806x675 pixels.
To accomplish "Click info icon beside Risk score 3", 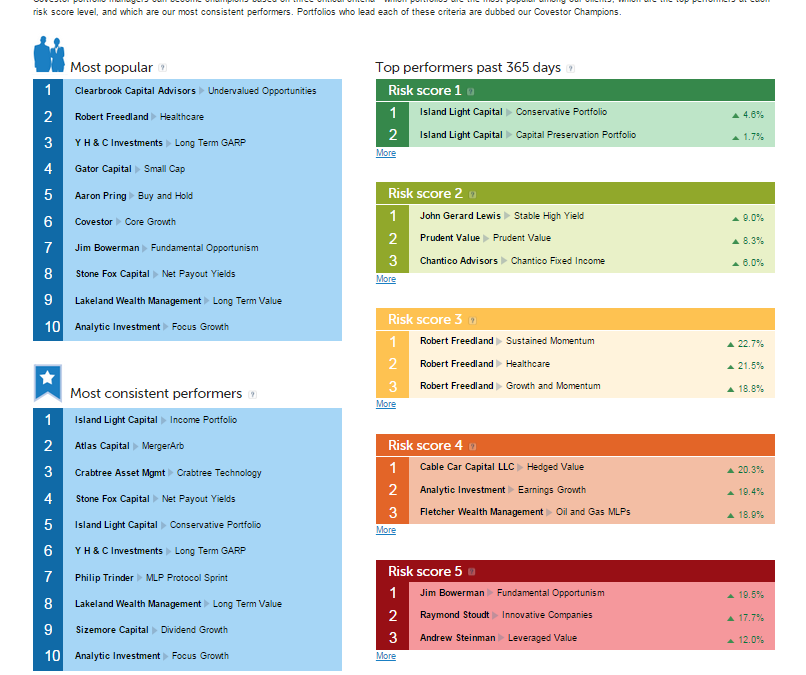I will 473,320.
